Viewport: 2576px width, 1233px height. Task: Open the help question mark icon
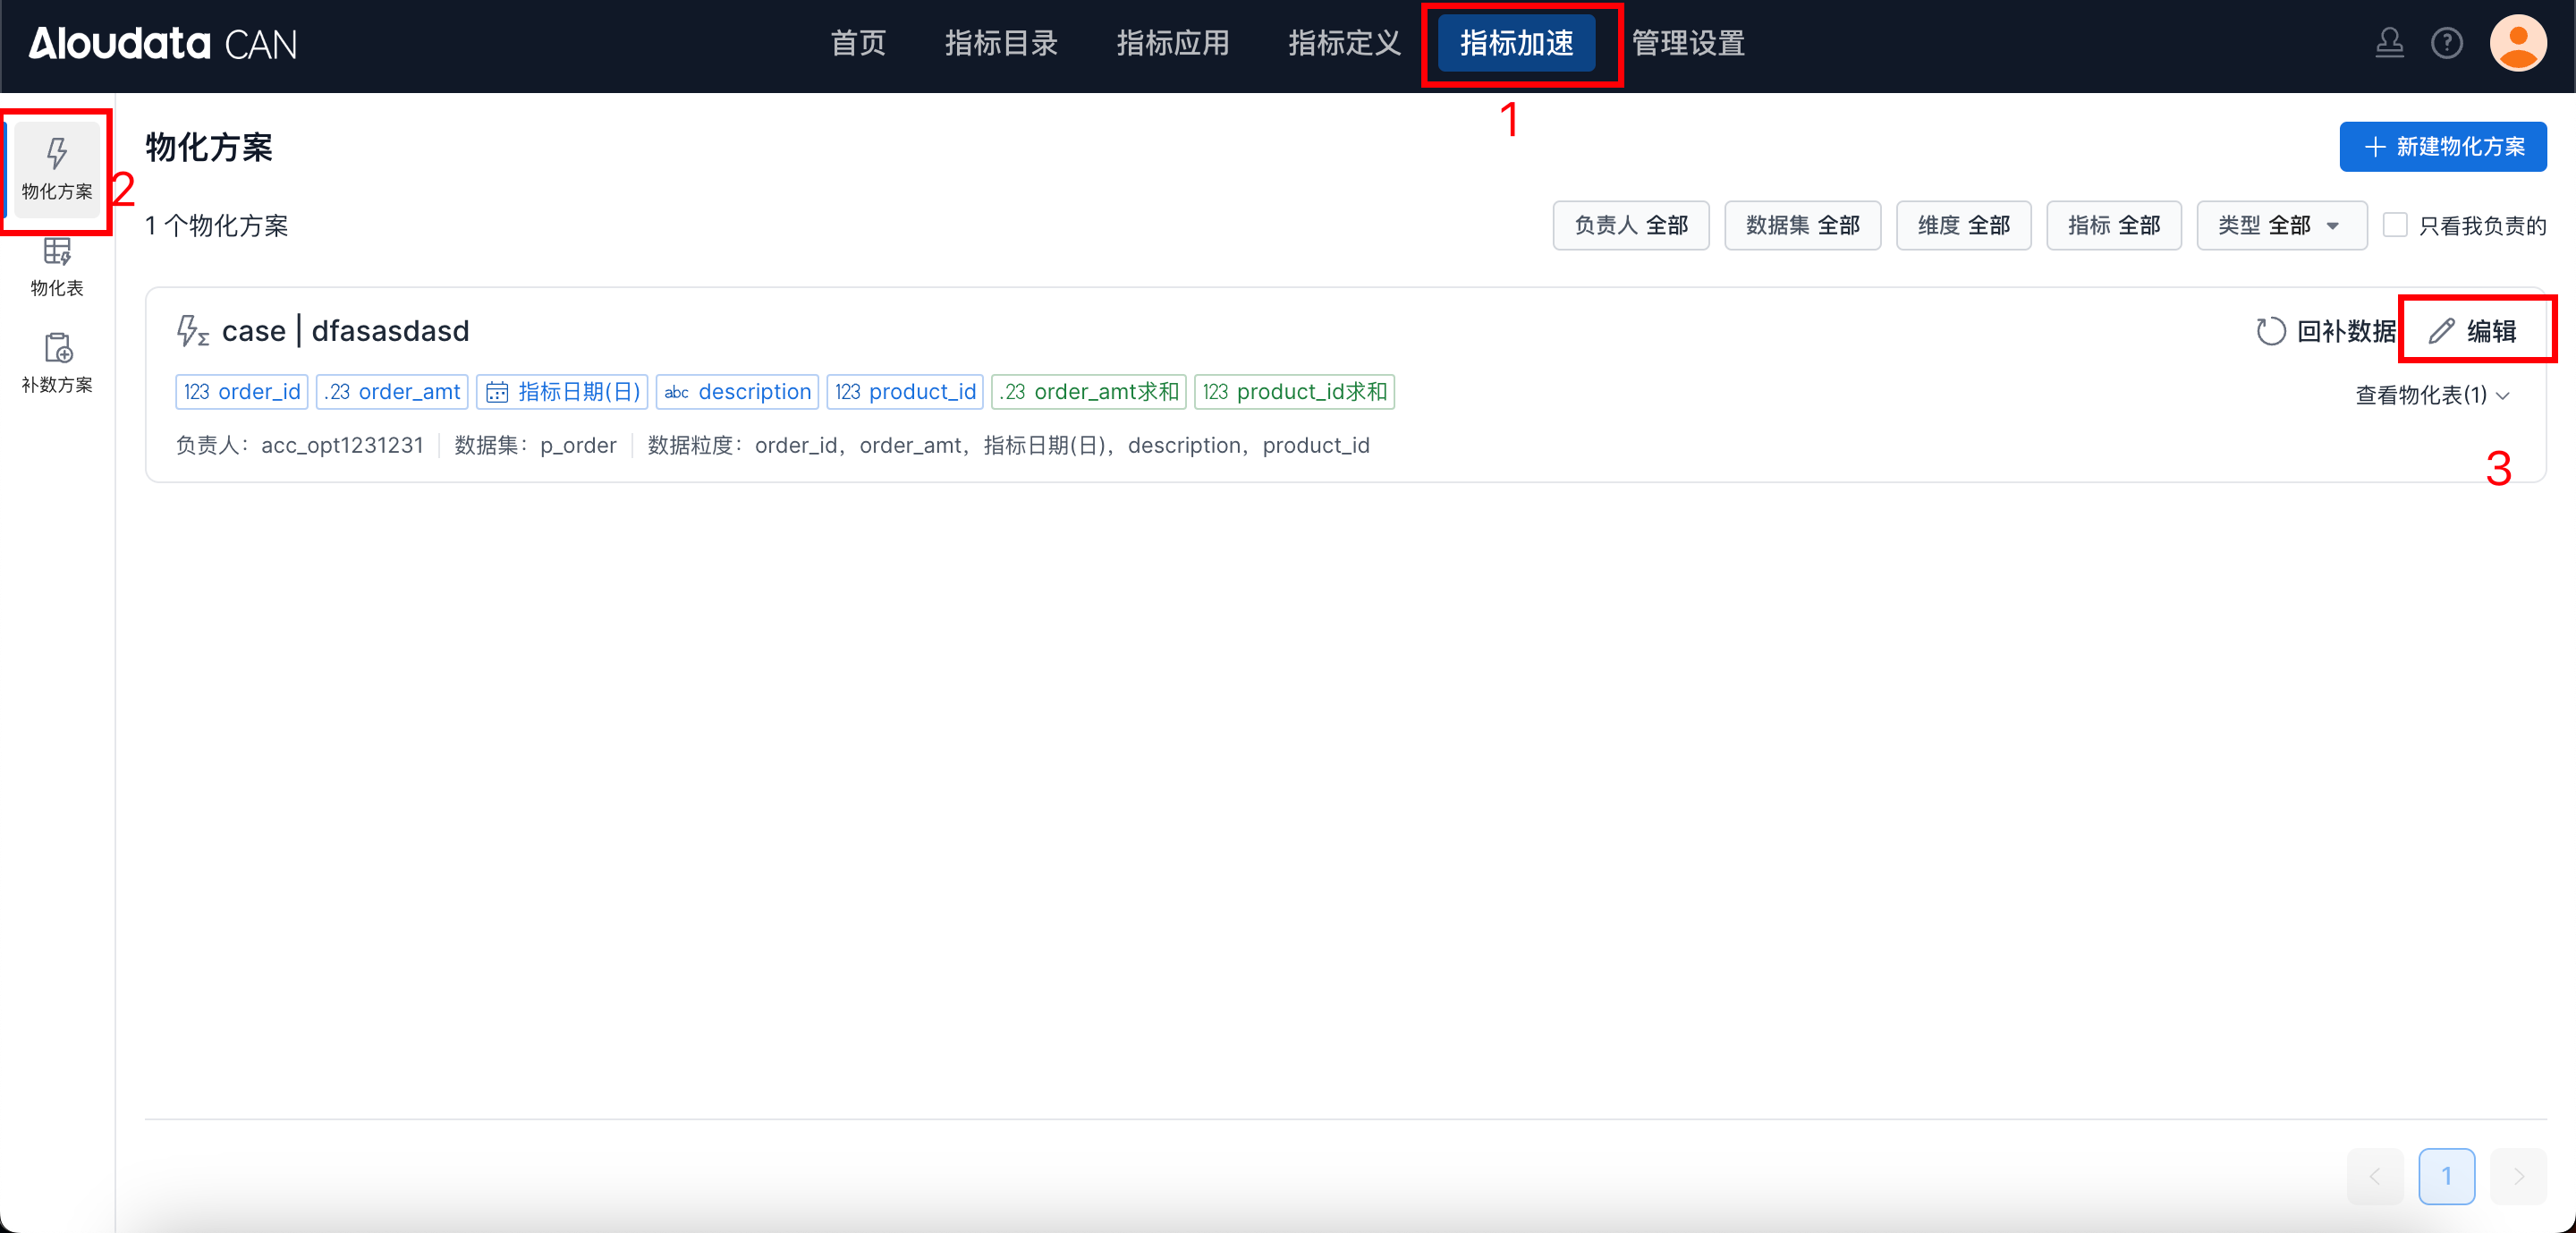(x=2446, y=43)
